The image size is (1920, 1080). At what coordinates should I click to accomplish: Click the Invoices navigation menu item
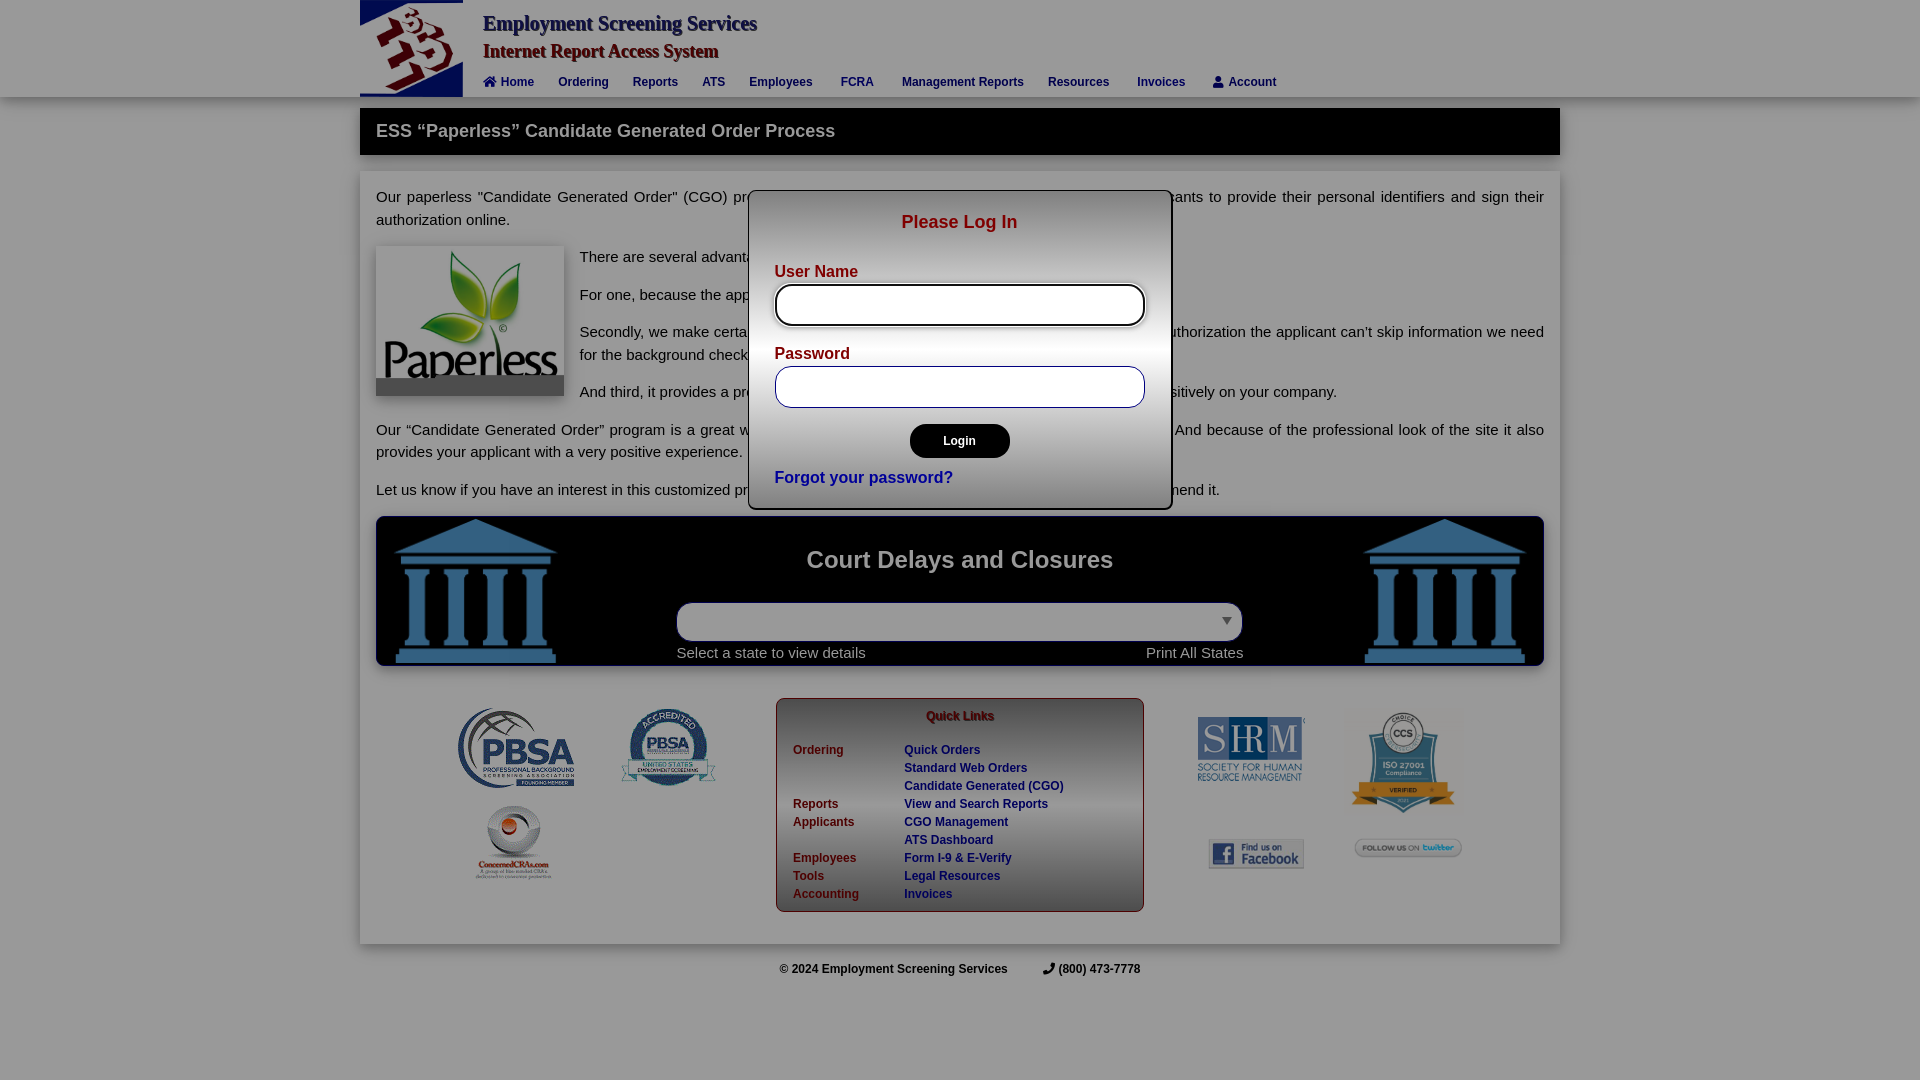[x=1160, y=82]
